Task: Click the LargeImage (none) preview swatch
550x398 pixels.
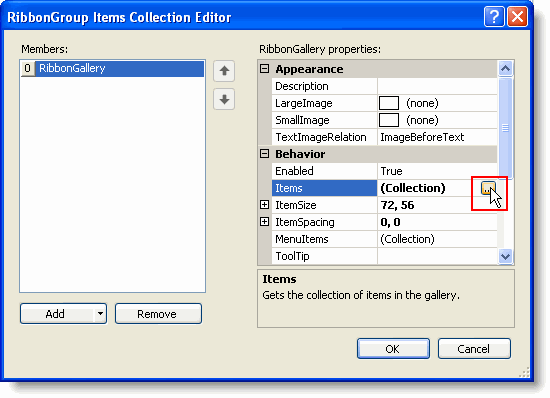Action: click(389, 103)
